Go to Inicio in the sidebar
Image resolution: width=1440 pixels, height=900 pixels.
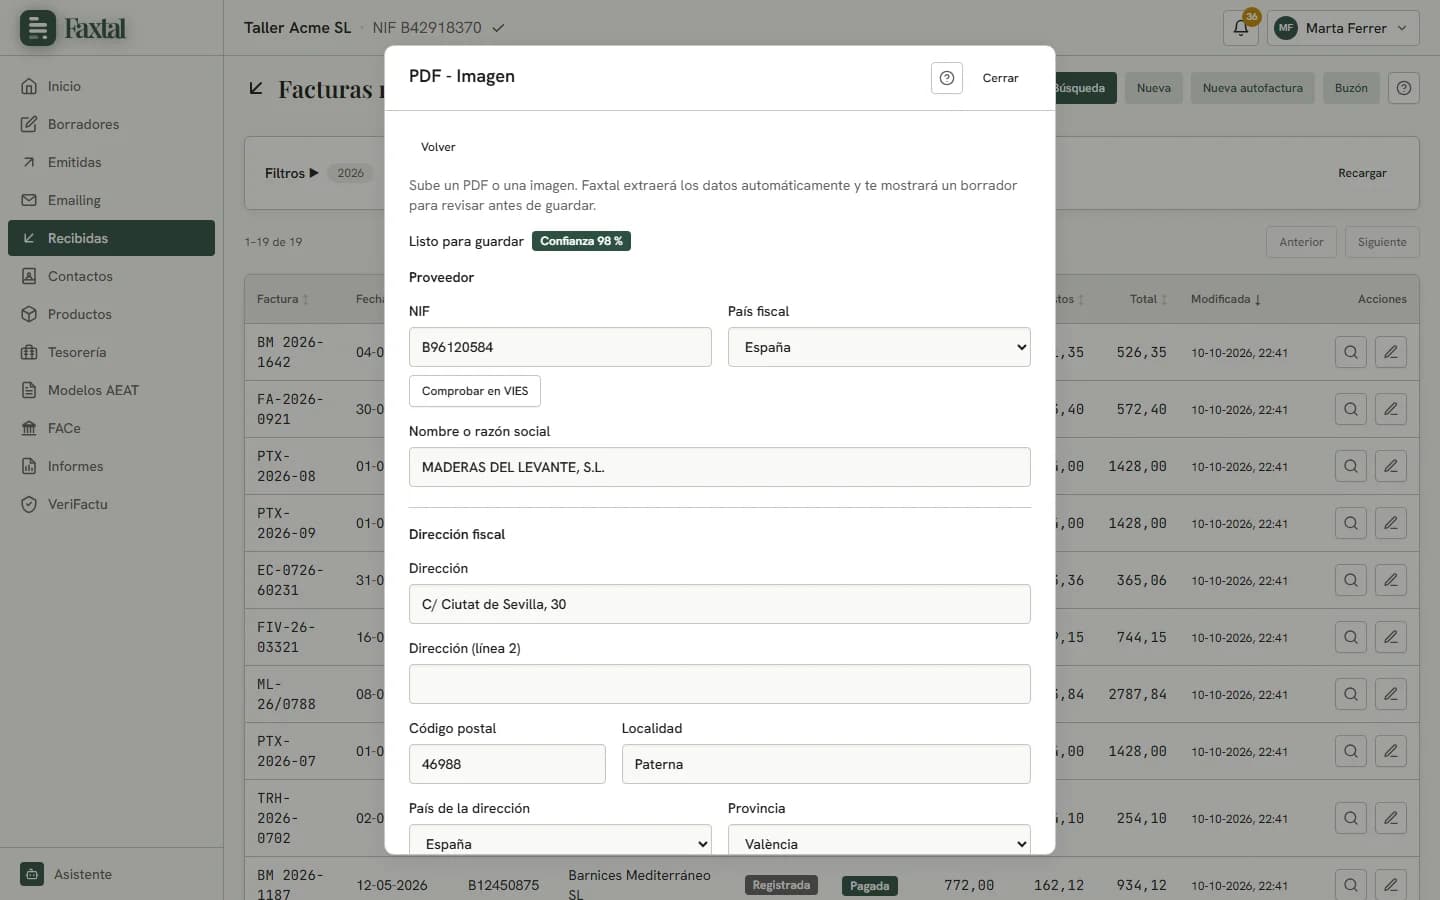(111, 86)
